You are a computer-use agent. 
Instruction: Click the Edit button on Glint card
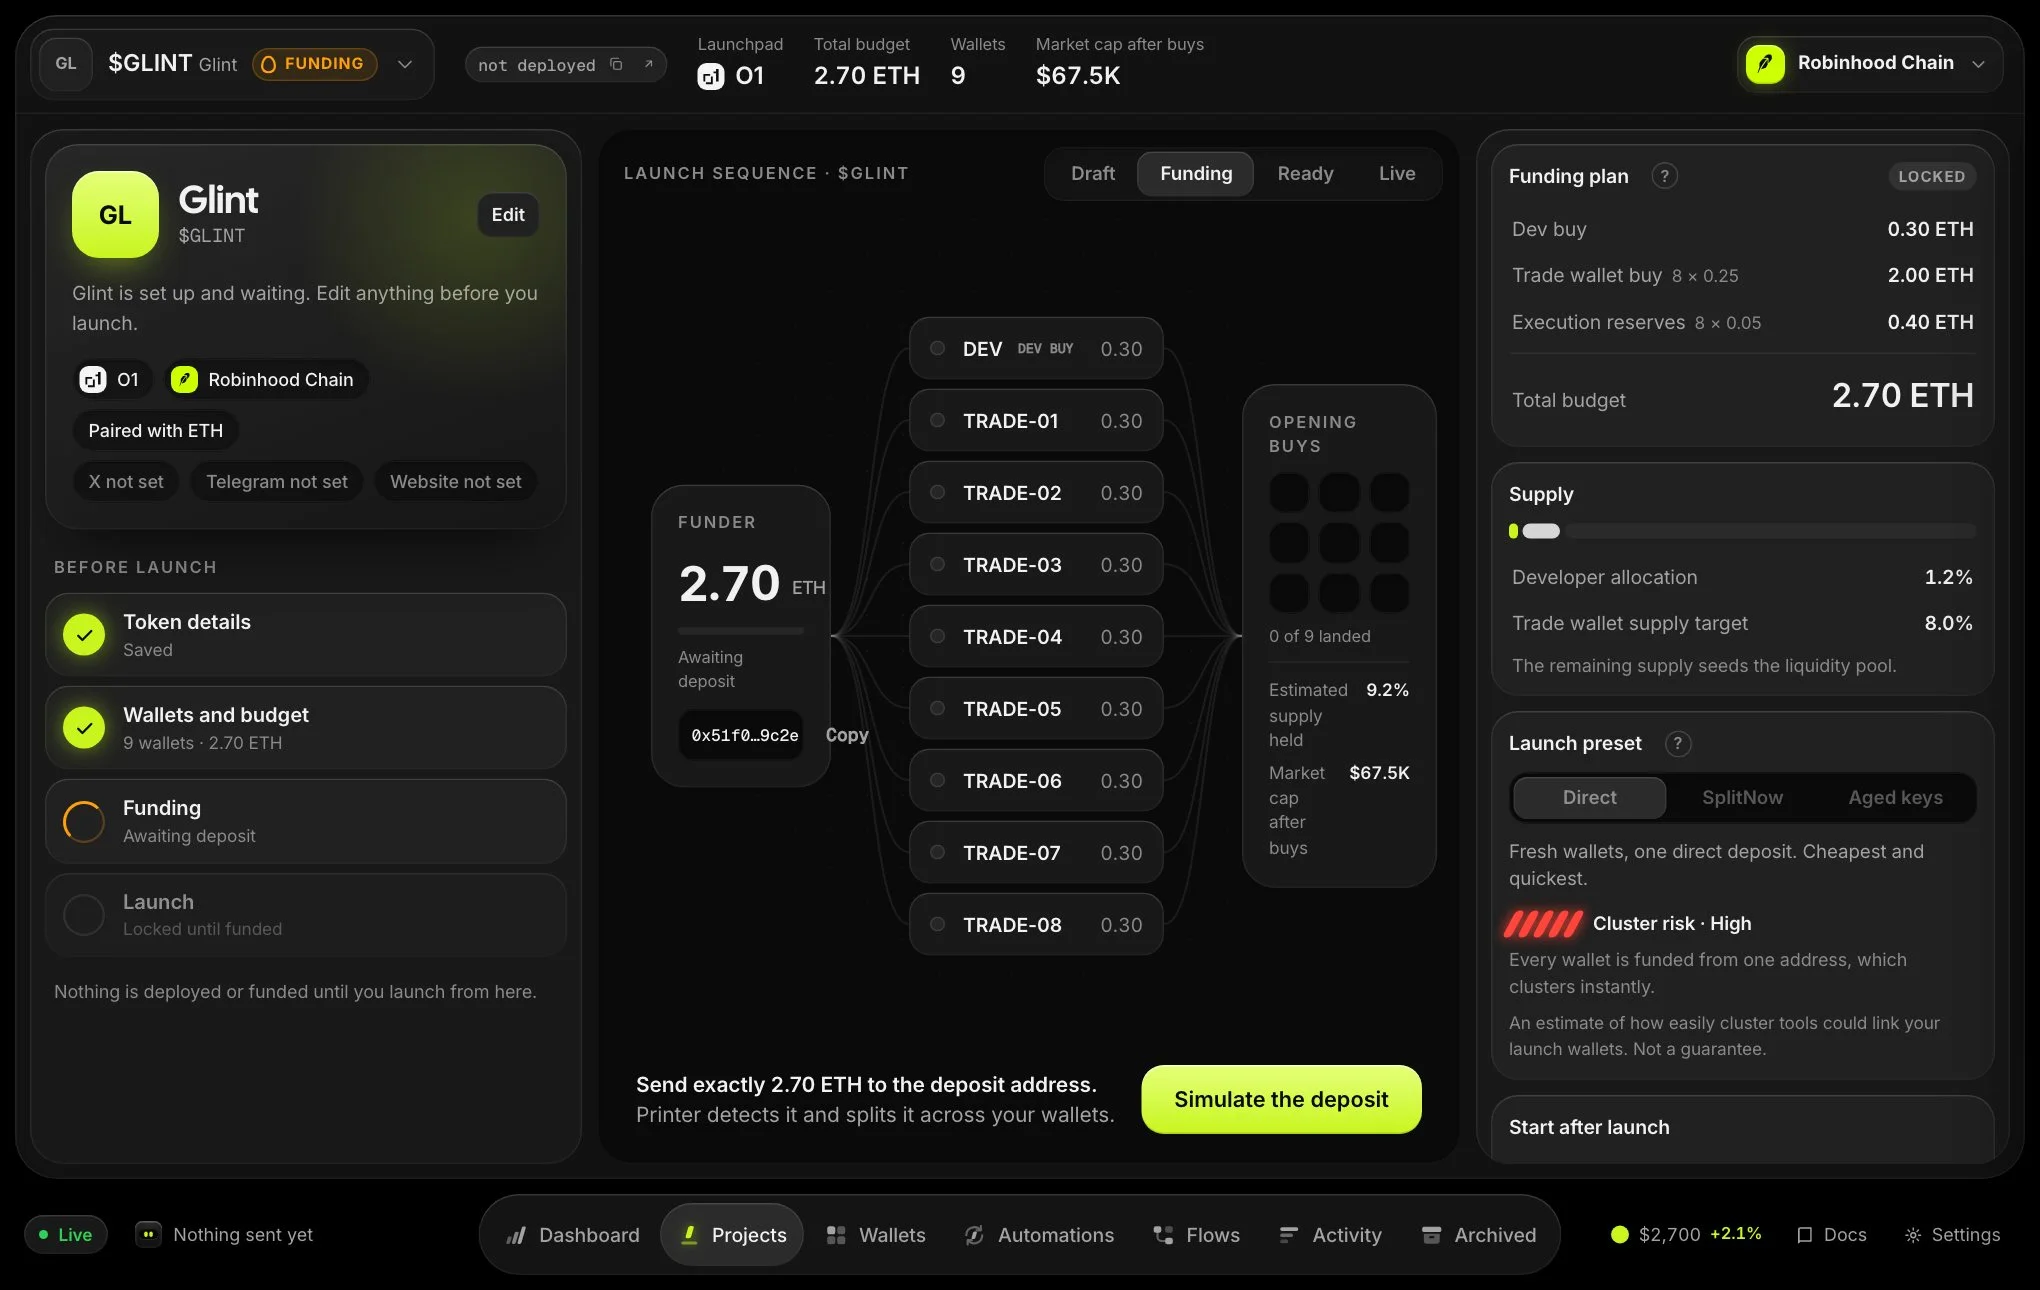coord(508,215)
